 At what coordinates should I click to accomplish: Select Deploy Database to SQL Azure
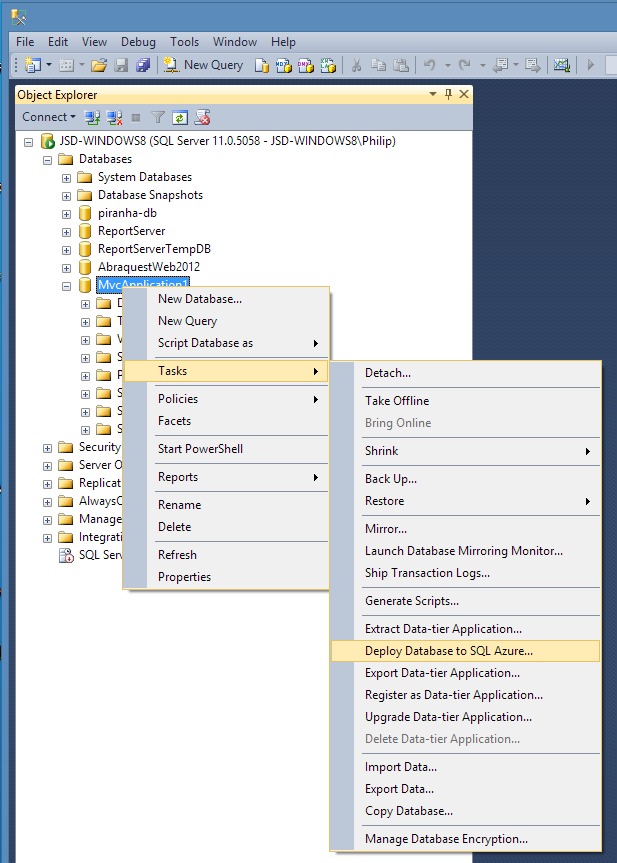[x=449, y=651]
